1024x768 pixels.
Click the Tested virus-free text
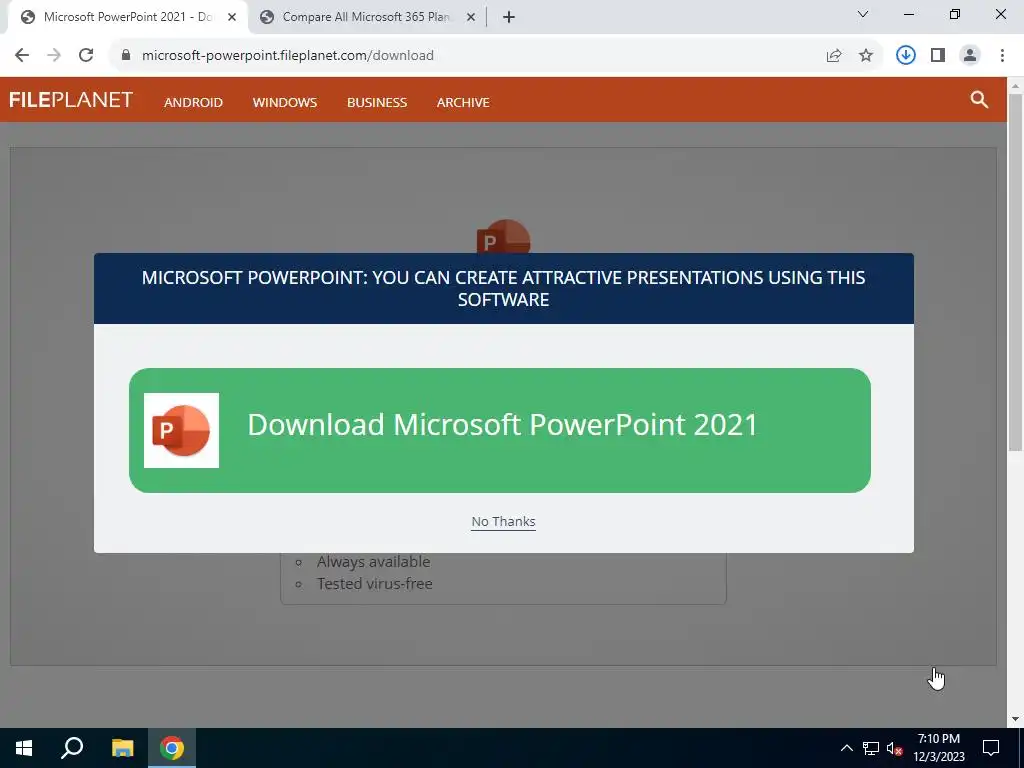375,584
